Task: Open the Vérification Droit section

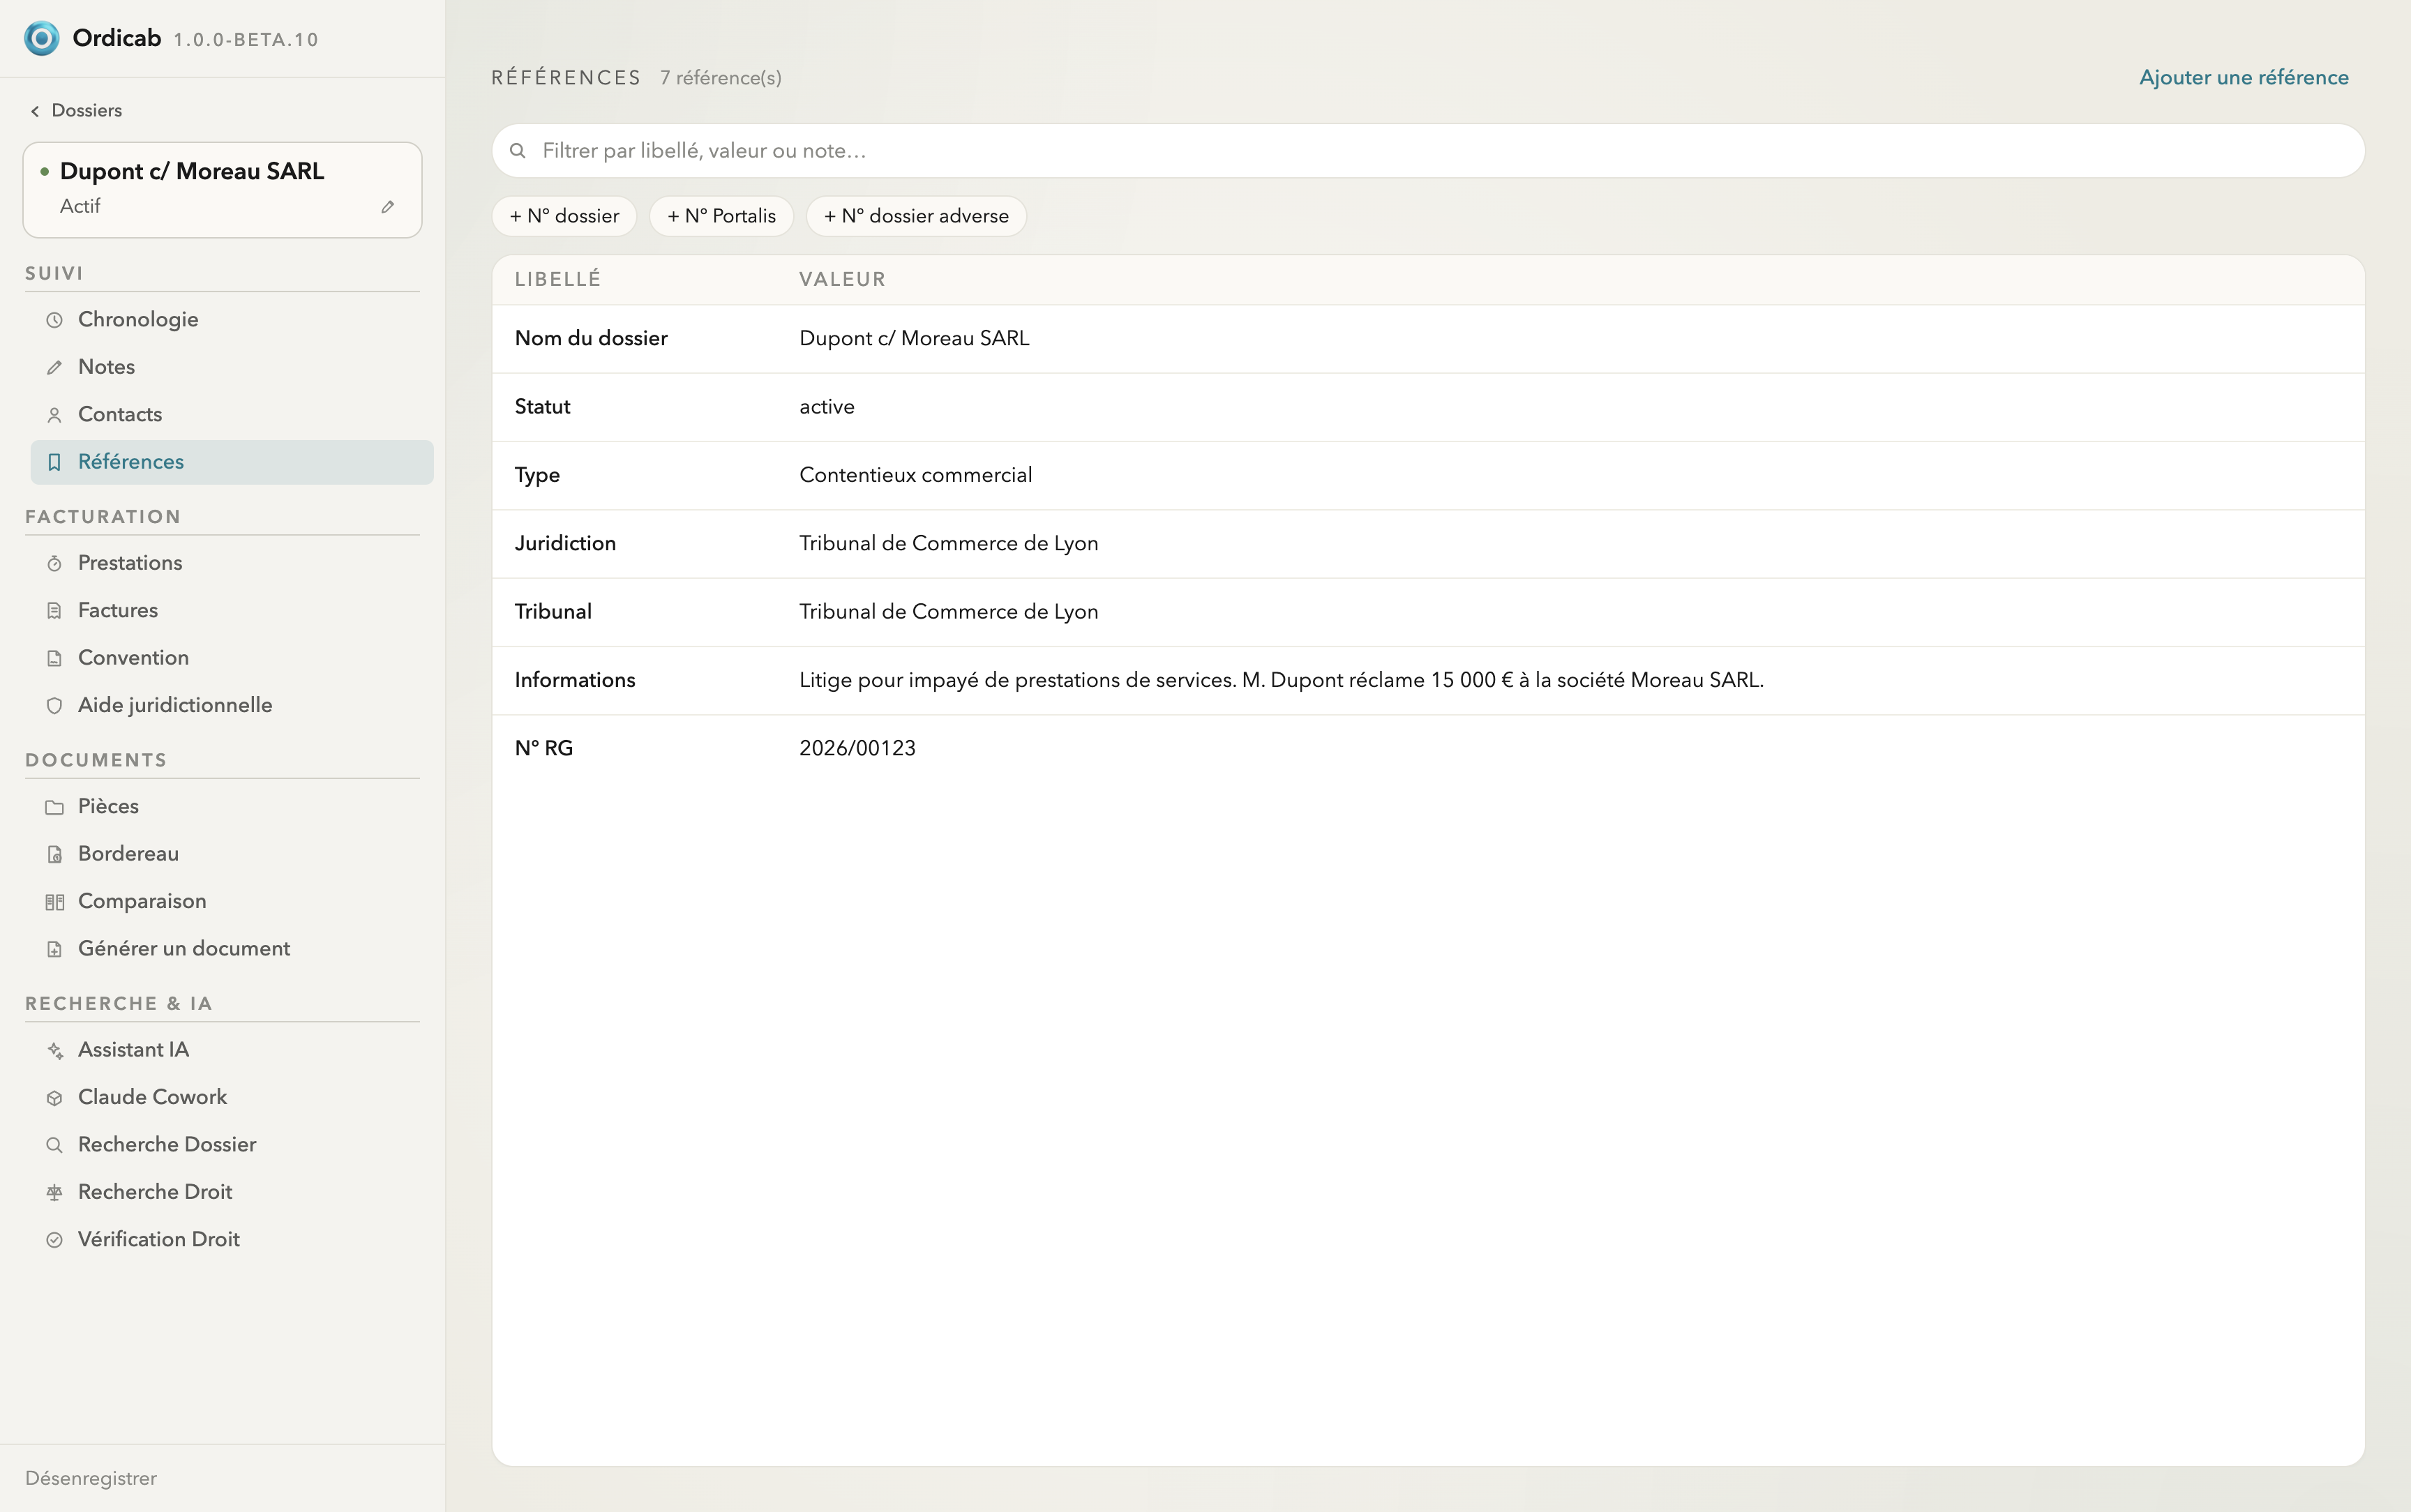Action: (232, 1239)
